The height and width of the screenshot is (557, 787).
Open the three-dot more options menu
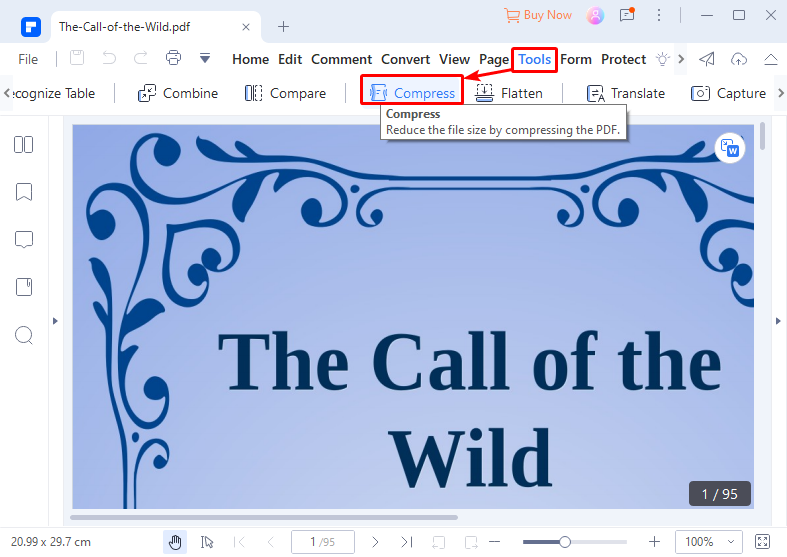pos(659,15)
